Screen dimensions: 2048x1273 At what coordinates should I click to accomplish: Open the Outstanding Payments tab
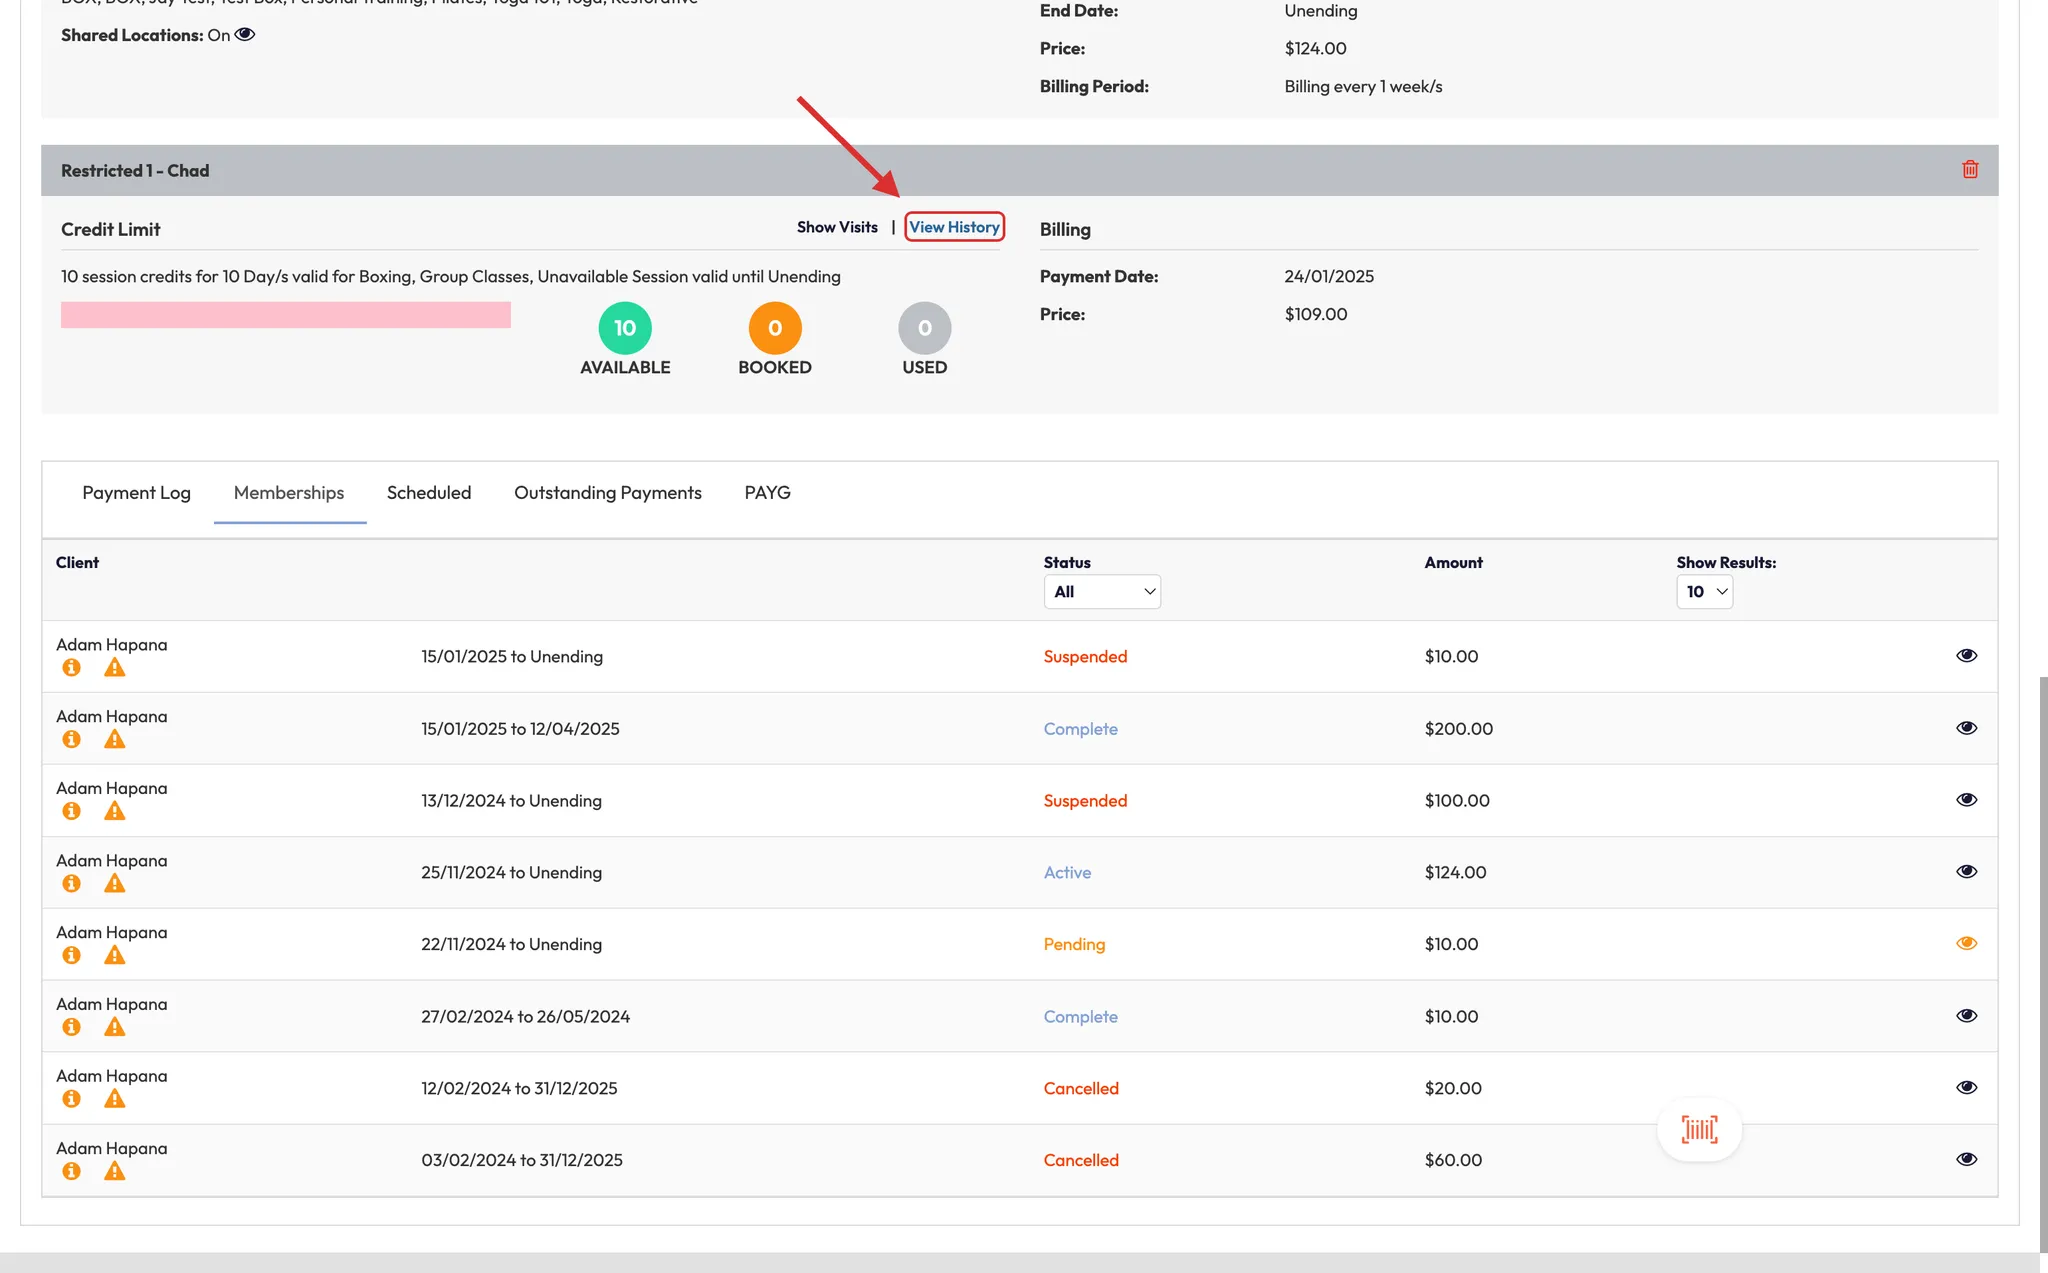pyautogui.click(x=607, y=493)
